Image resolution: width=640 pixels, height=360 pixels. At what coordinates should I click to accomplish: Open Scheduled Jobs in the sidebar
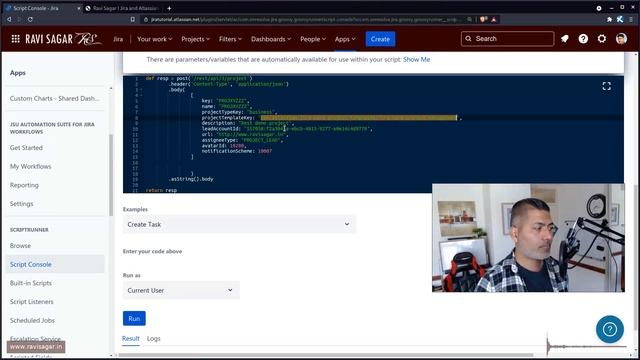tap(32, 320)
